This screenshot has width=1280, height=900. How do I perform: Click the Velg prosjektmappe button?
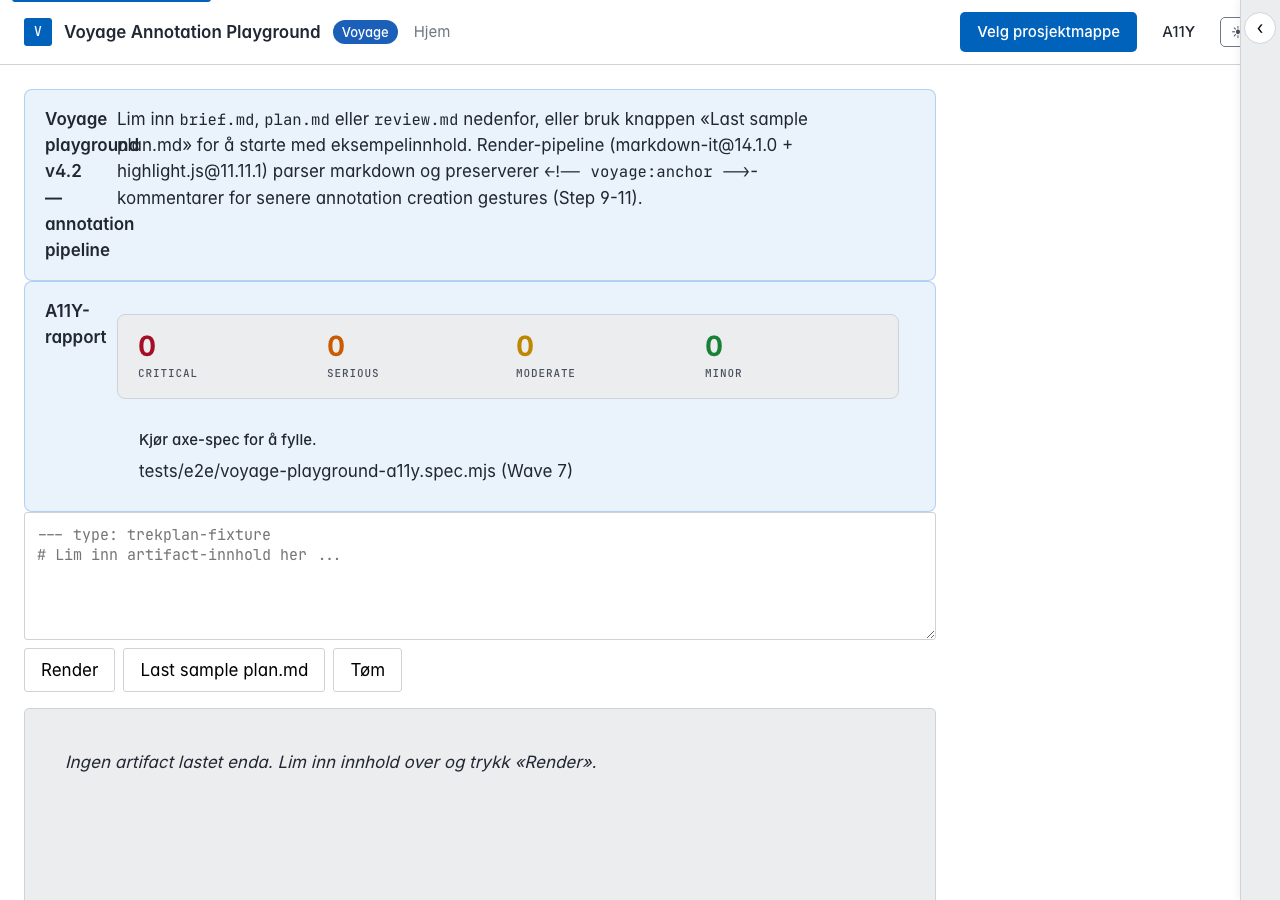tap(1048, 32)
